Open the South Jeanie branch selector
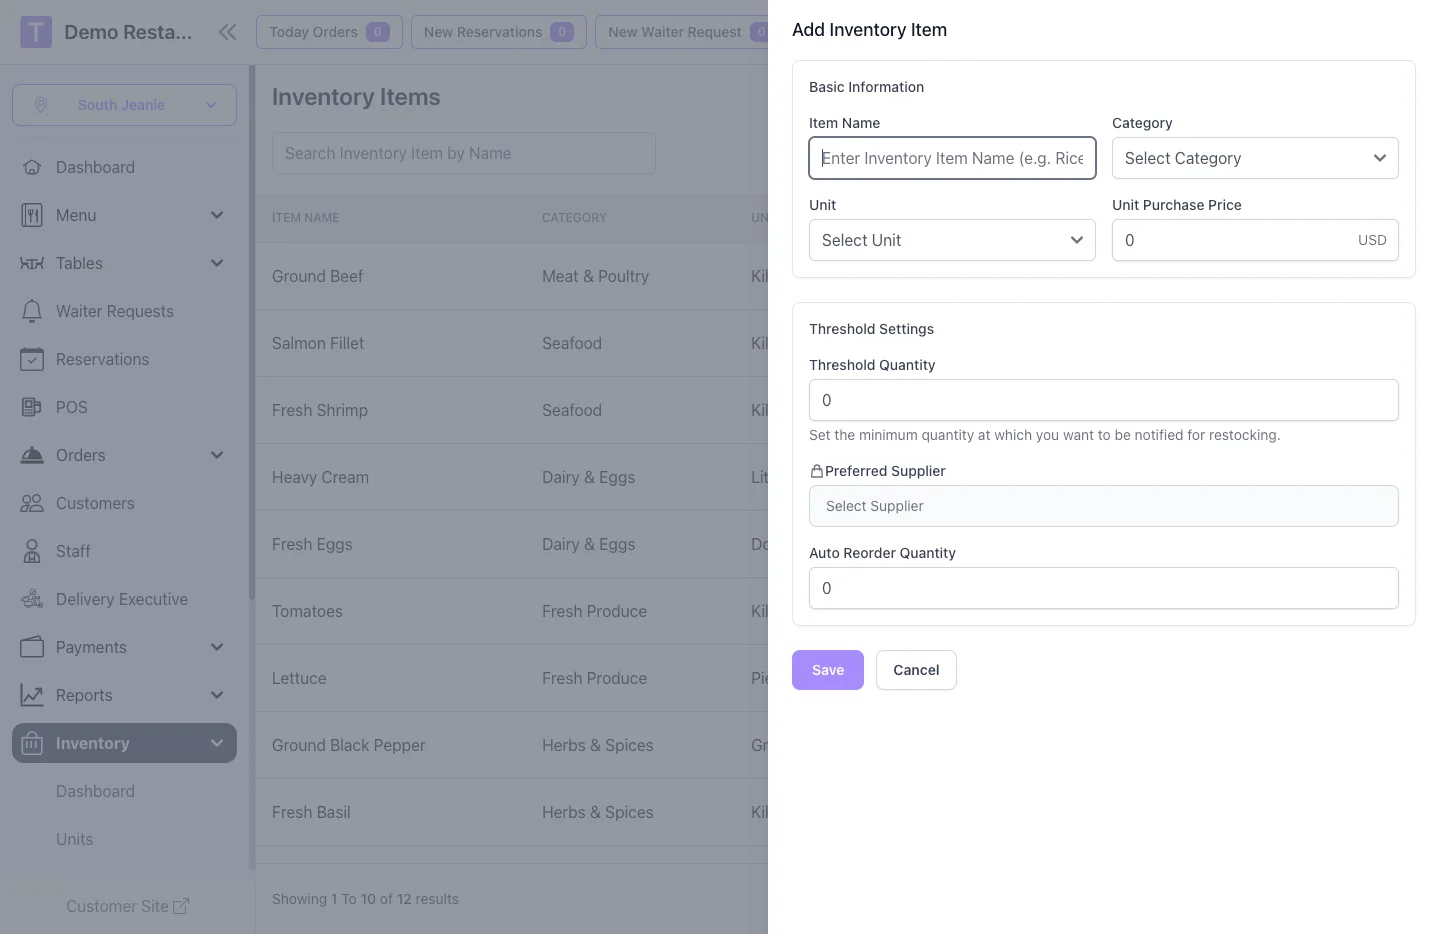This screenshot has width=1440, height=934. click(124, 105)
